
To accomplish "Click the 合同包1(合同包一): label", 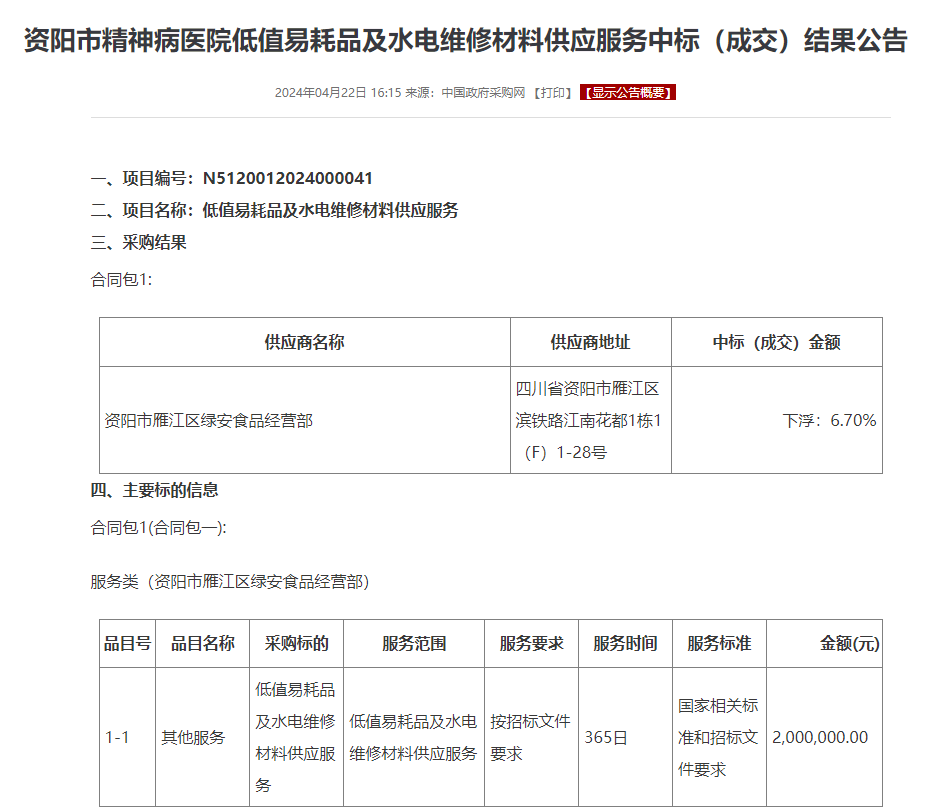I will (x=159, y=528).
